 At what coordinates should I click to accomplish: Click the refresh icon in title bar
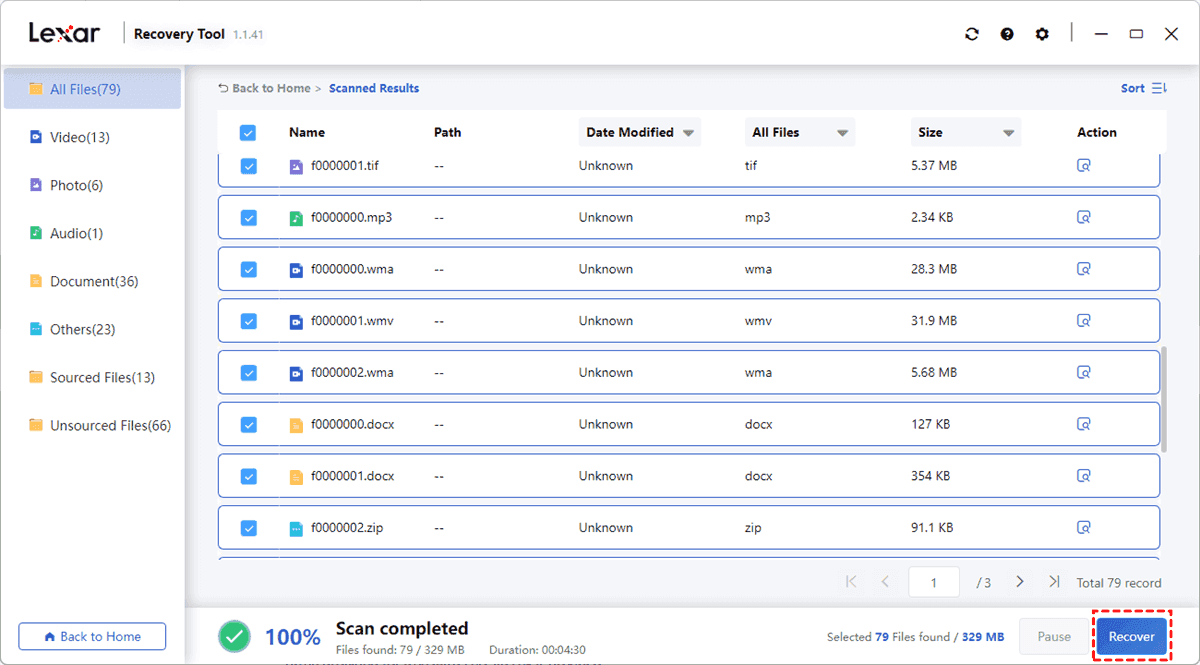coord(972,34)
